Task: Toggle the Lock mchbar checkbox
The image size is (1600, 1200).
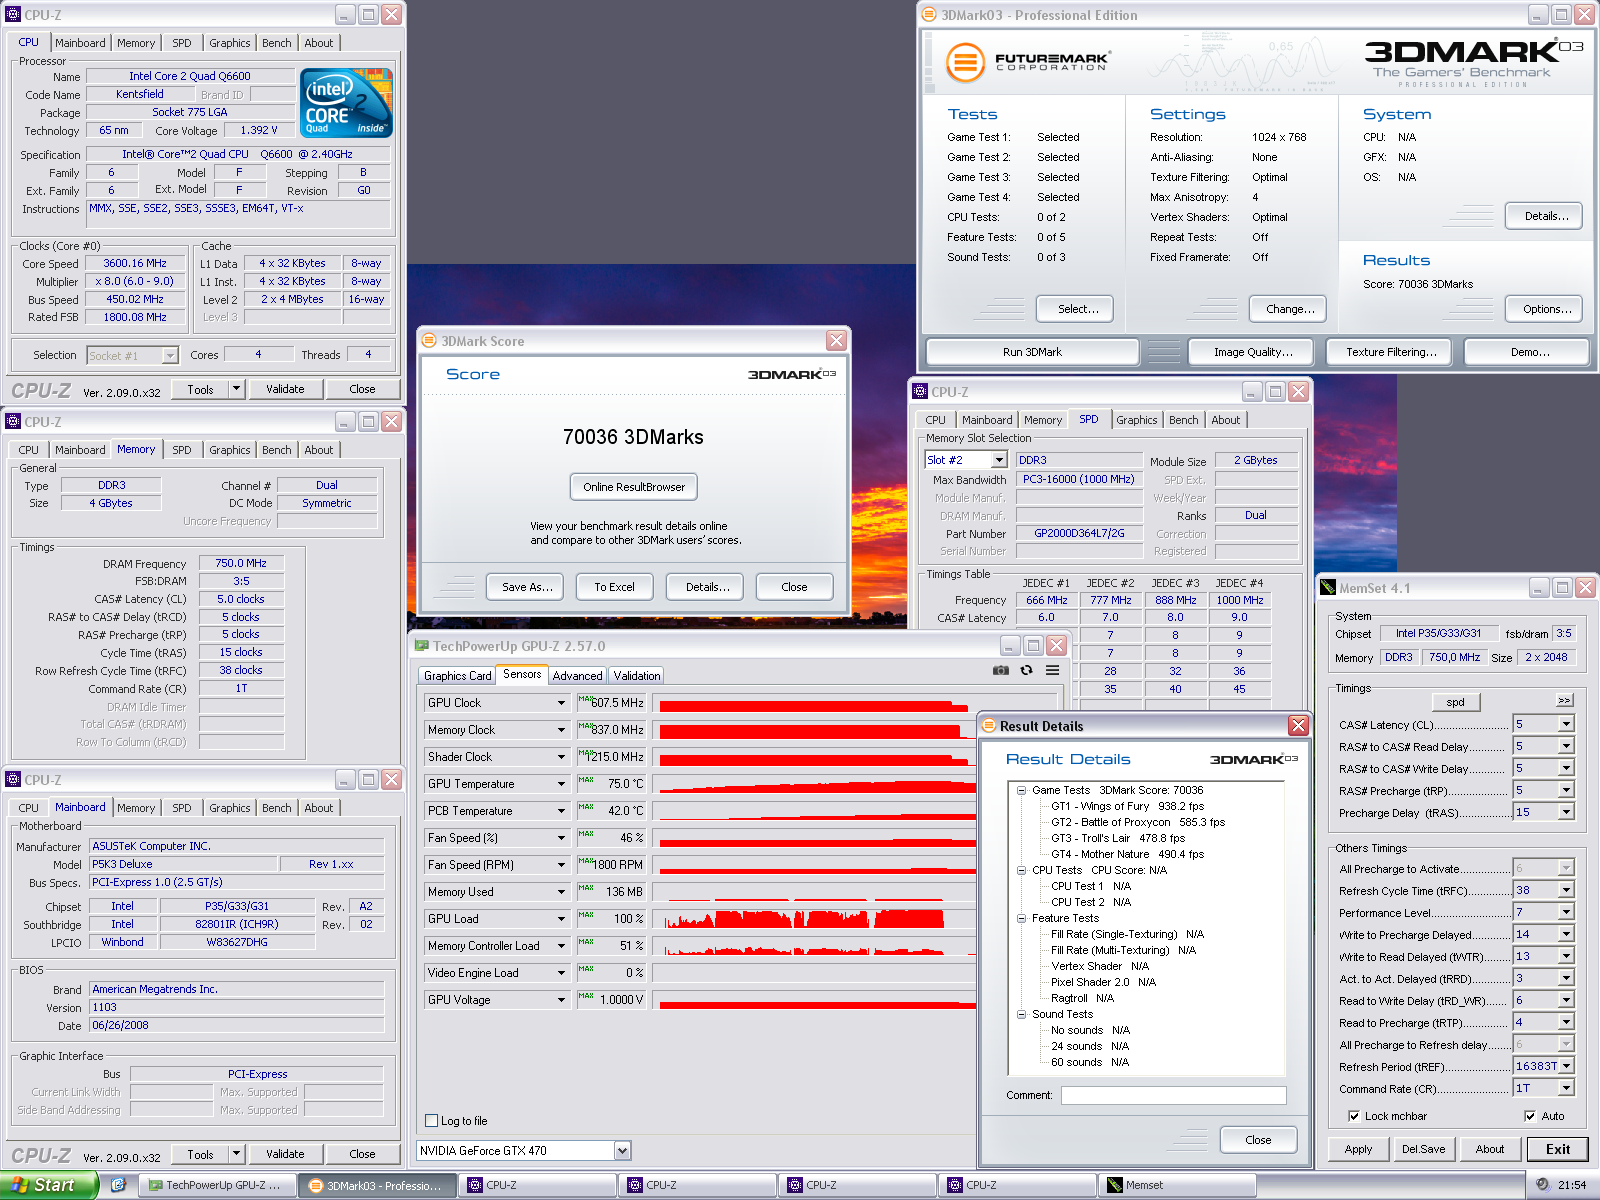Action: [x=1354, y=1116]
